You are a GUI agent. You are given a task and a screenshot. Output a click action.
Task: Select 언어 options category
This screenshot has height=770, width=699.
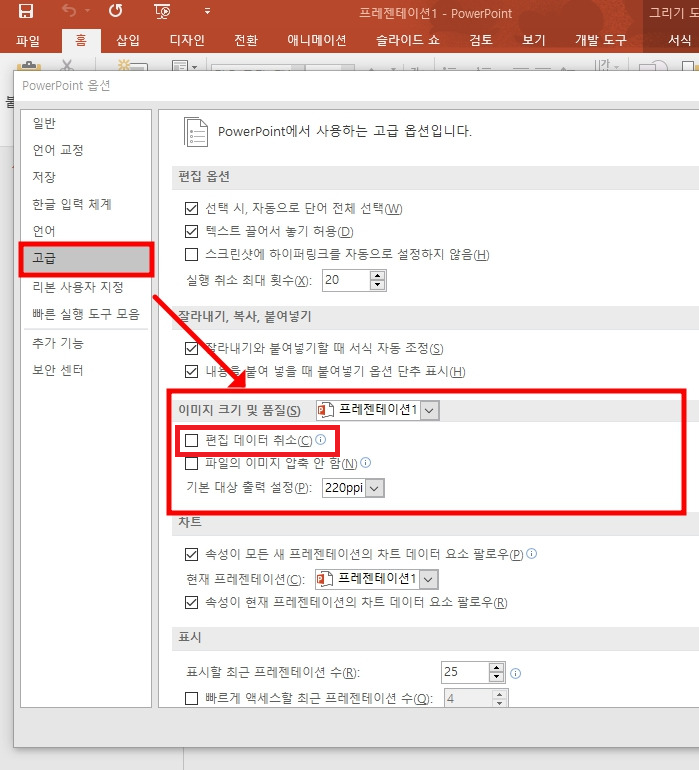[86, 231]
